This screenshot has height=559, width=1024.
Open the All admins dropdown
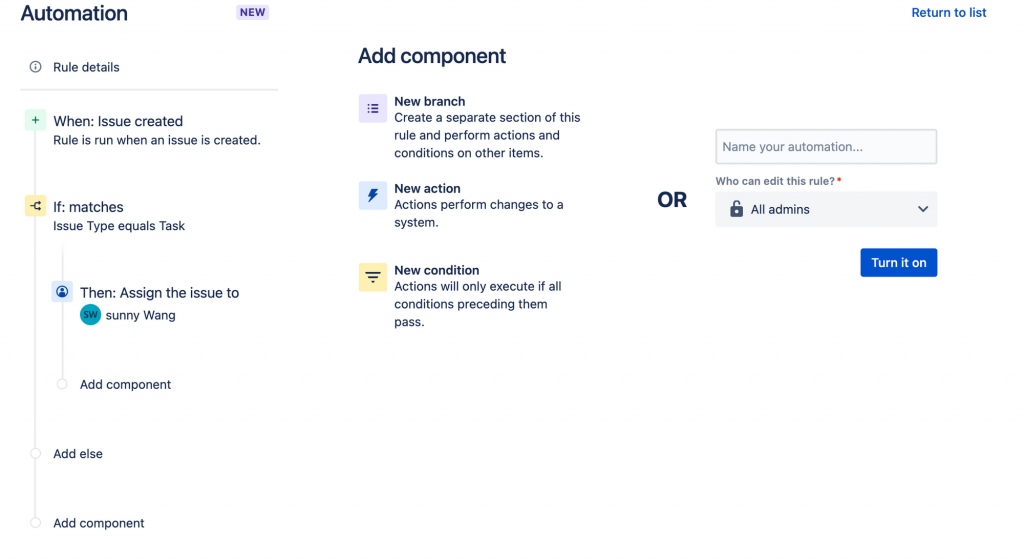(826, 210)
